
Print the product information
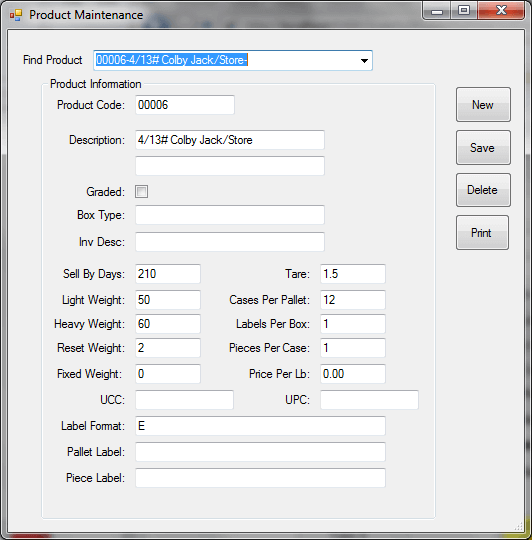coord(482,233)
